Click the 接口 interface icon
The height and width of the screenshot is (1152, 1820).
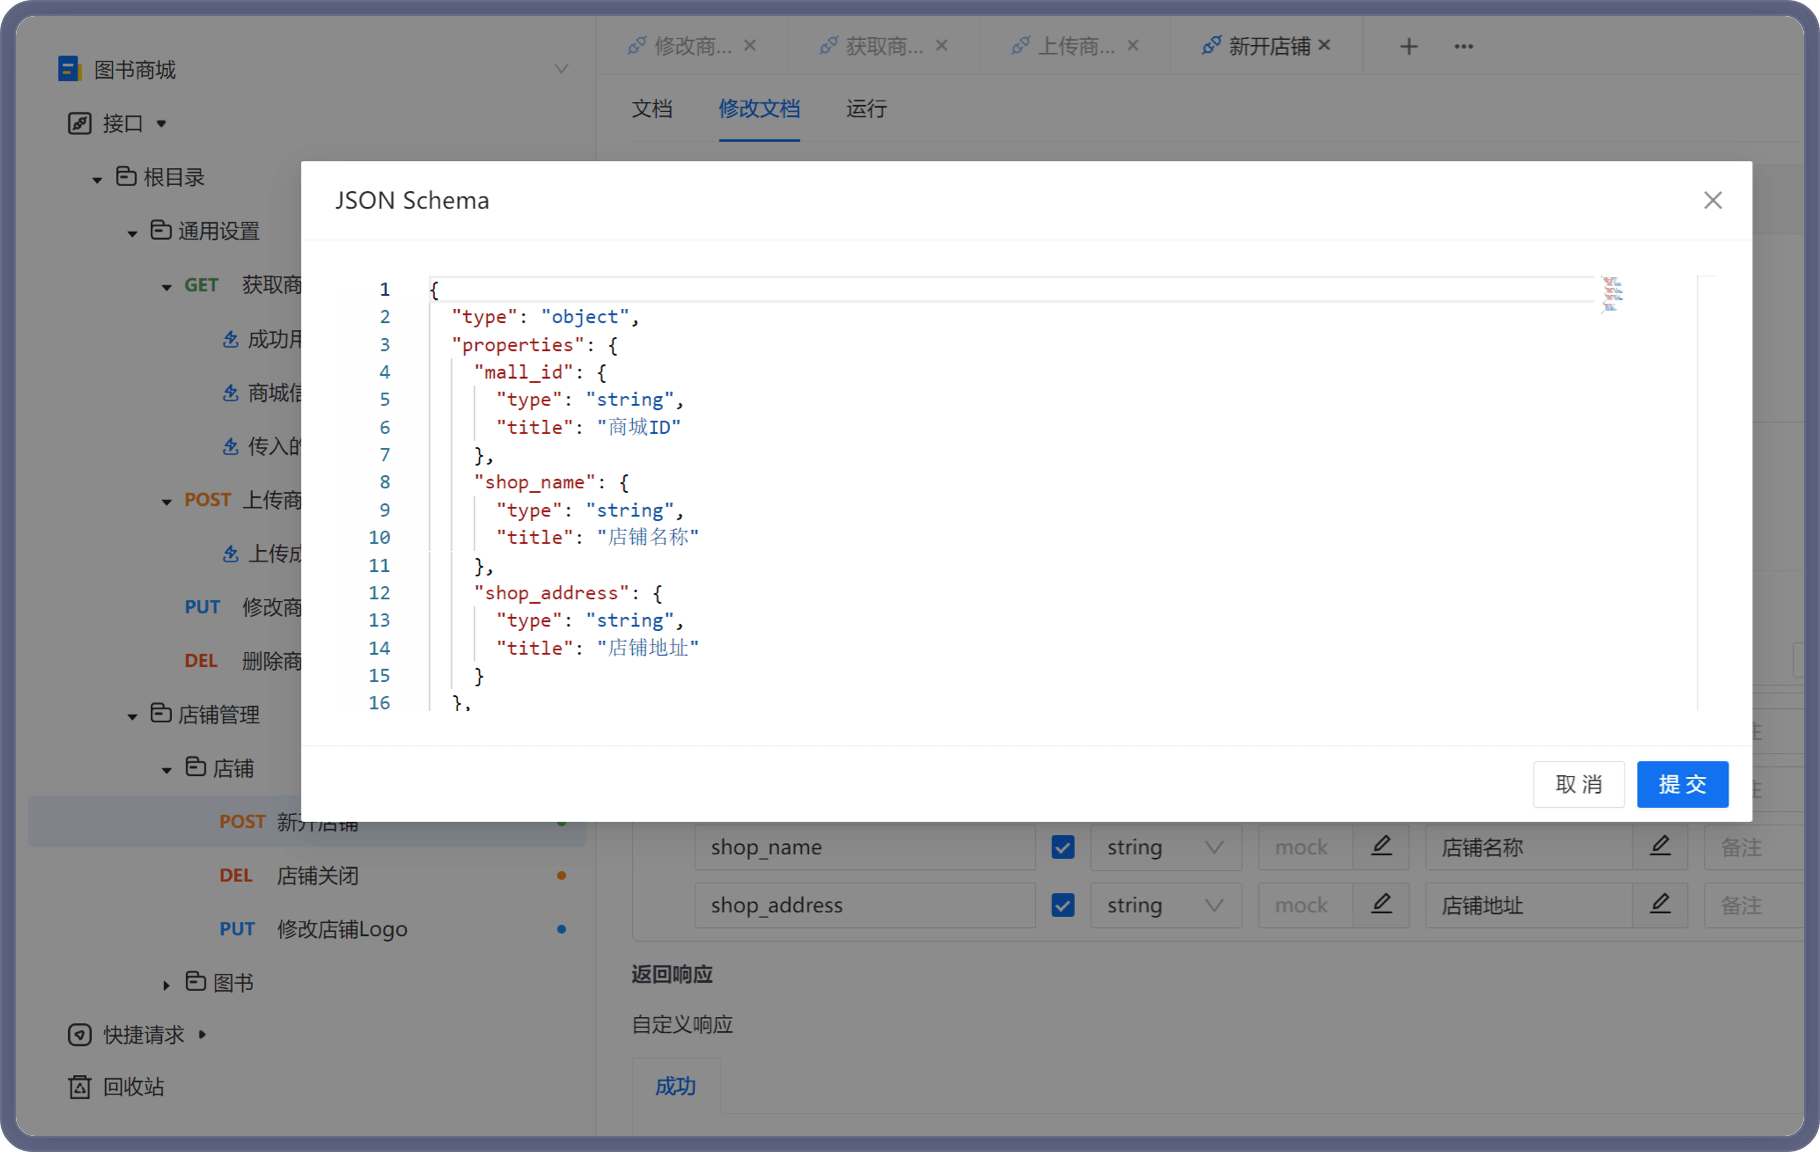[x=79, y=123]
